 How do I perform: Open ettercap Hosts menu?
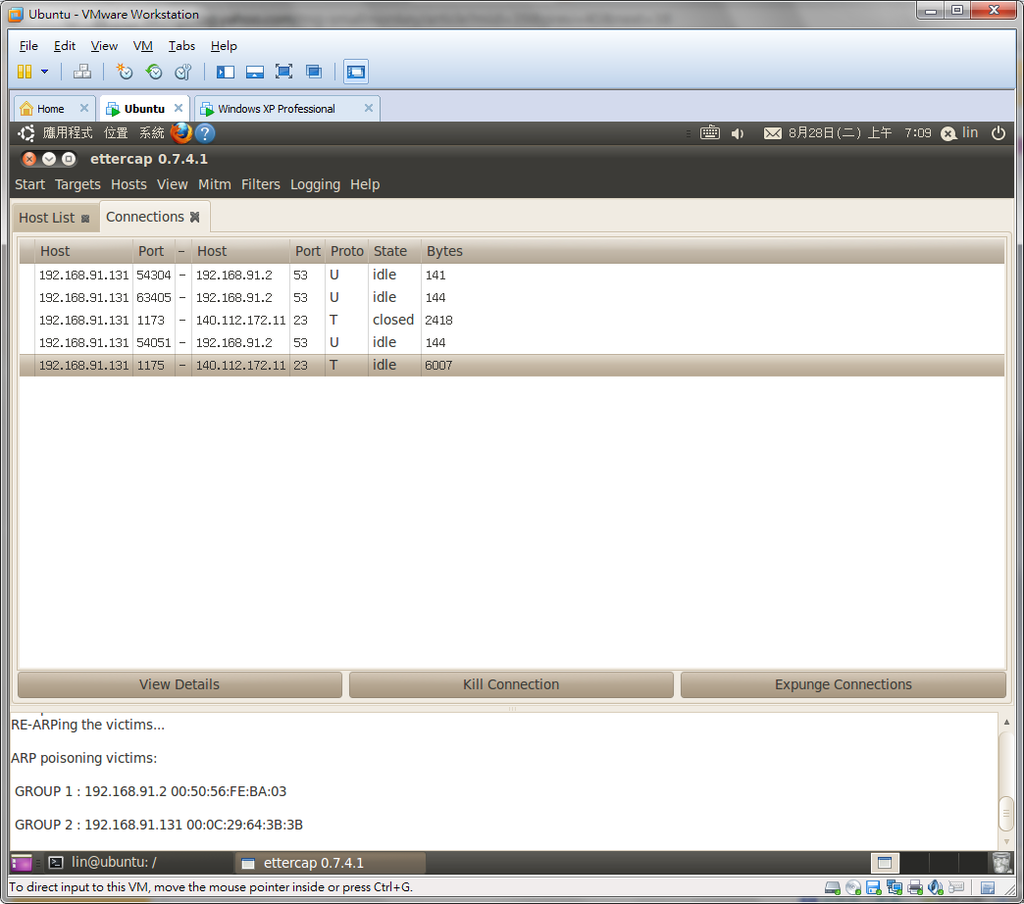click(129, 184)
